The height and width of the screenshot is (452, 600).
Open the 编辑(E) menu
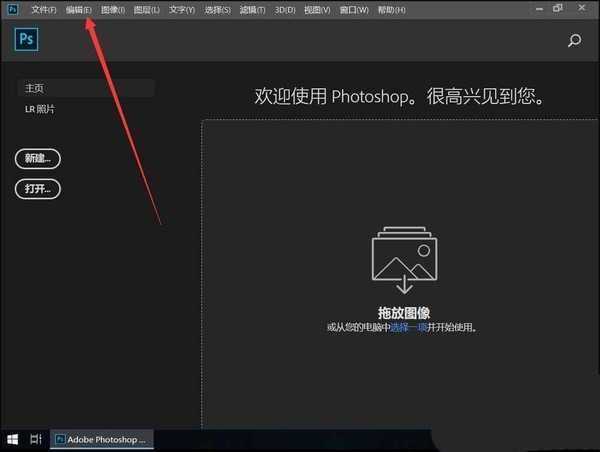(78, 10)
